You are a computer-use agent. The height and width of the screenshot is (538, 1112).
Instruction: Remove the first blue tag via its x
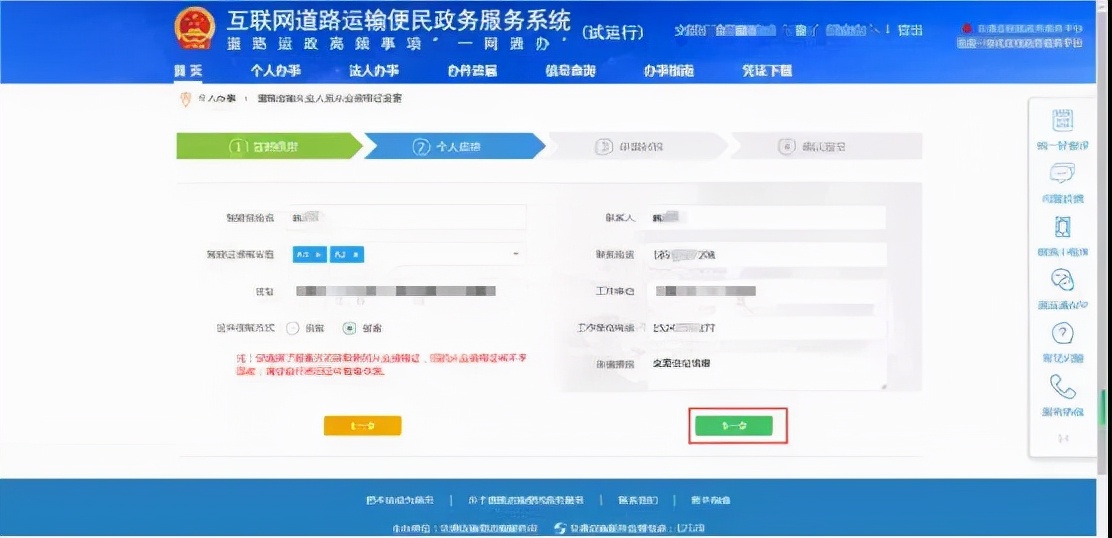317,254
